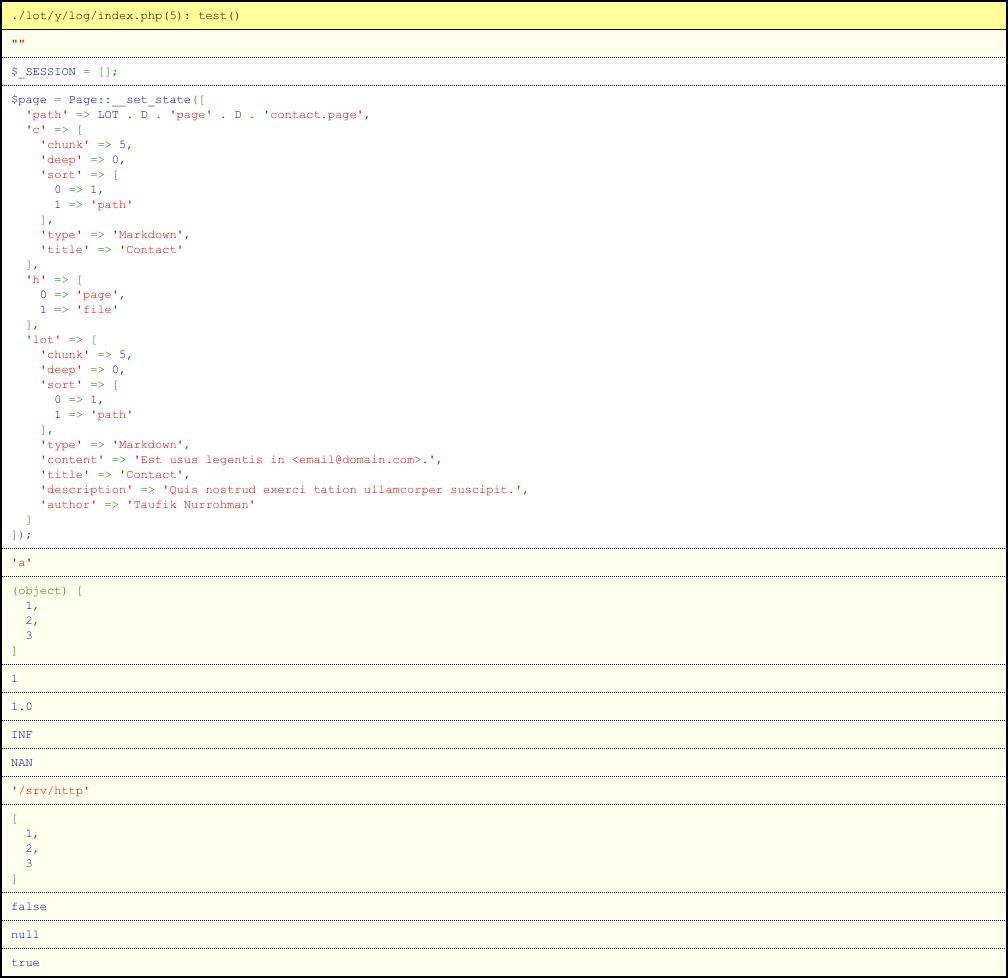Click the 0 => 'page' line
Image resolution: width=1008 pixels, height=978 pixels.
click(x=82, y=294)
